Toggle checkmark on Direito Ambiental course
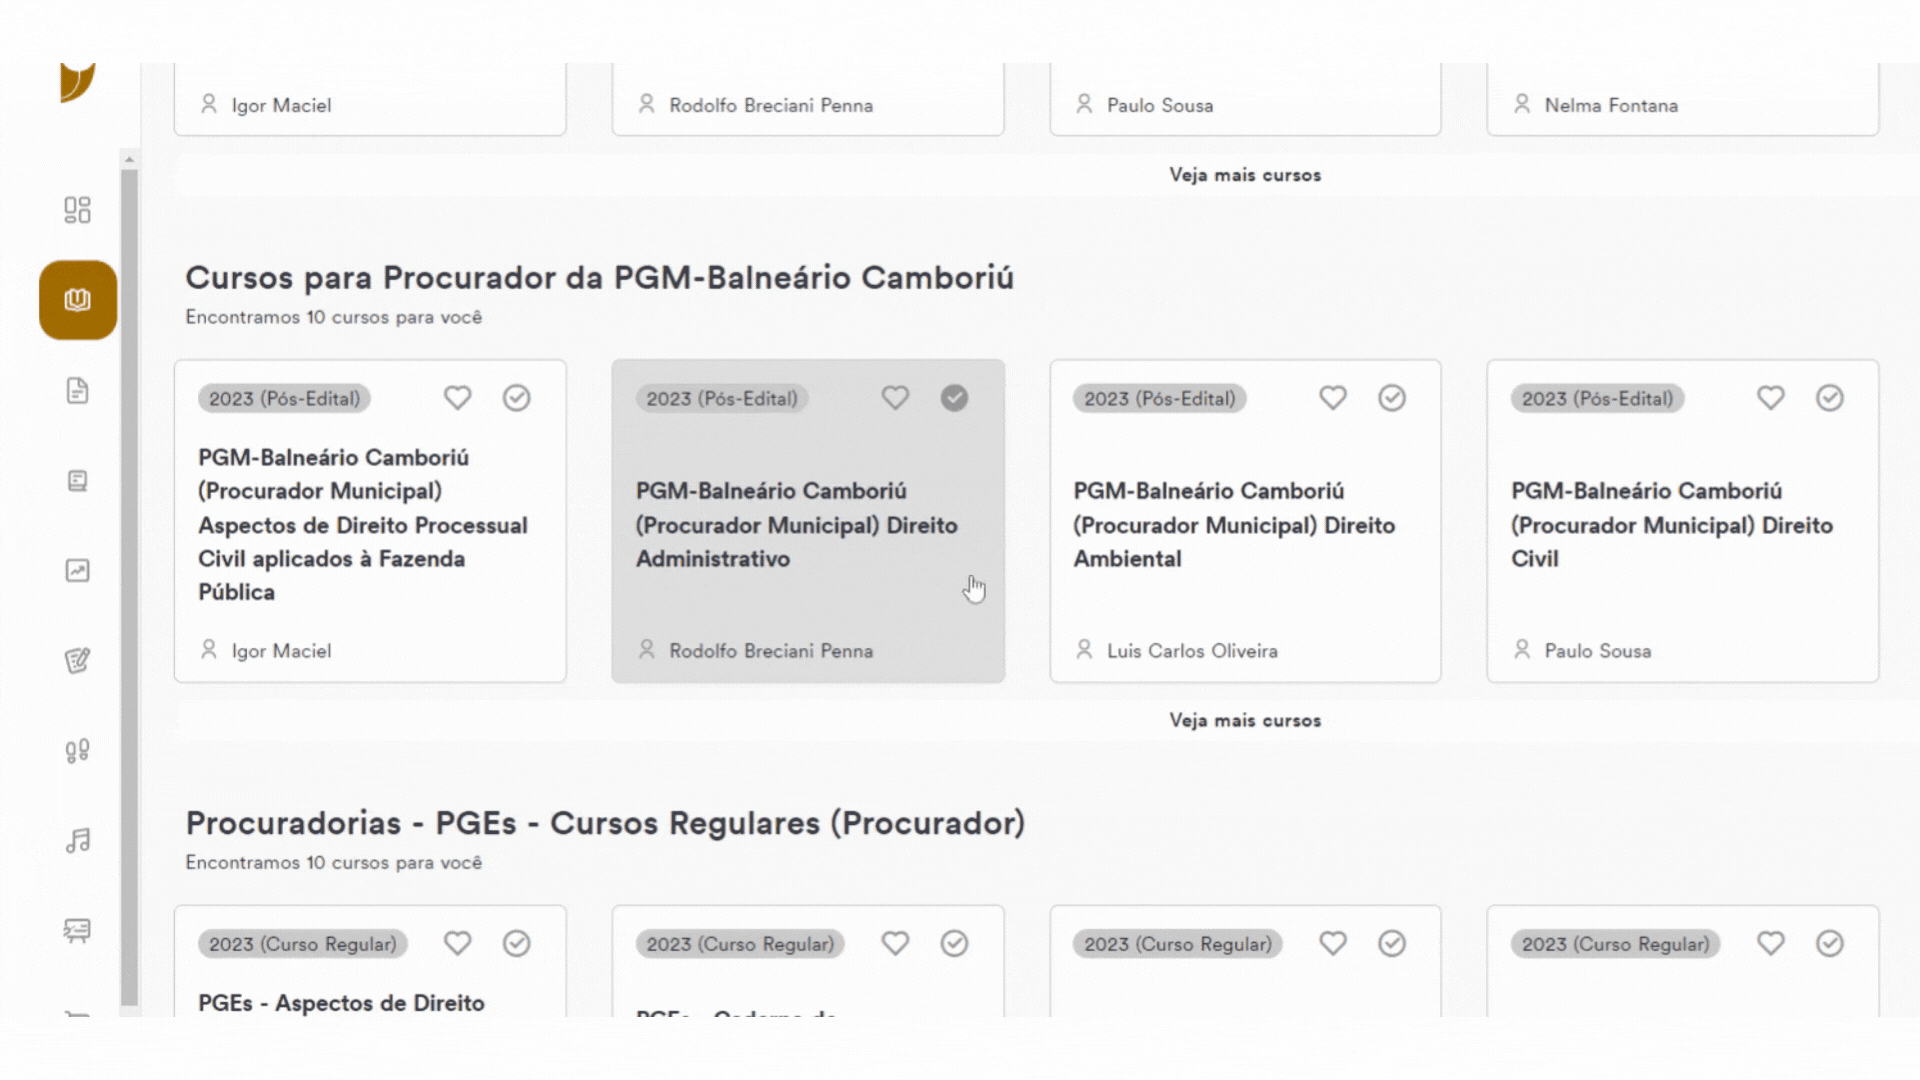1920x1080 pixels. [x=1392, y=398]
